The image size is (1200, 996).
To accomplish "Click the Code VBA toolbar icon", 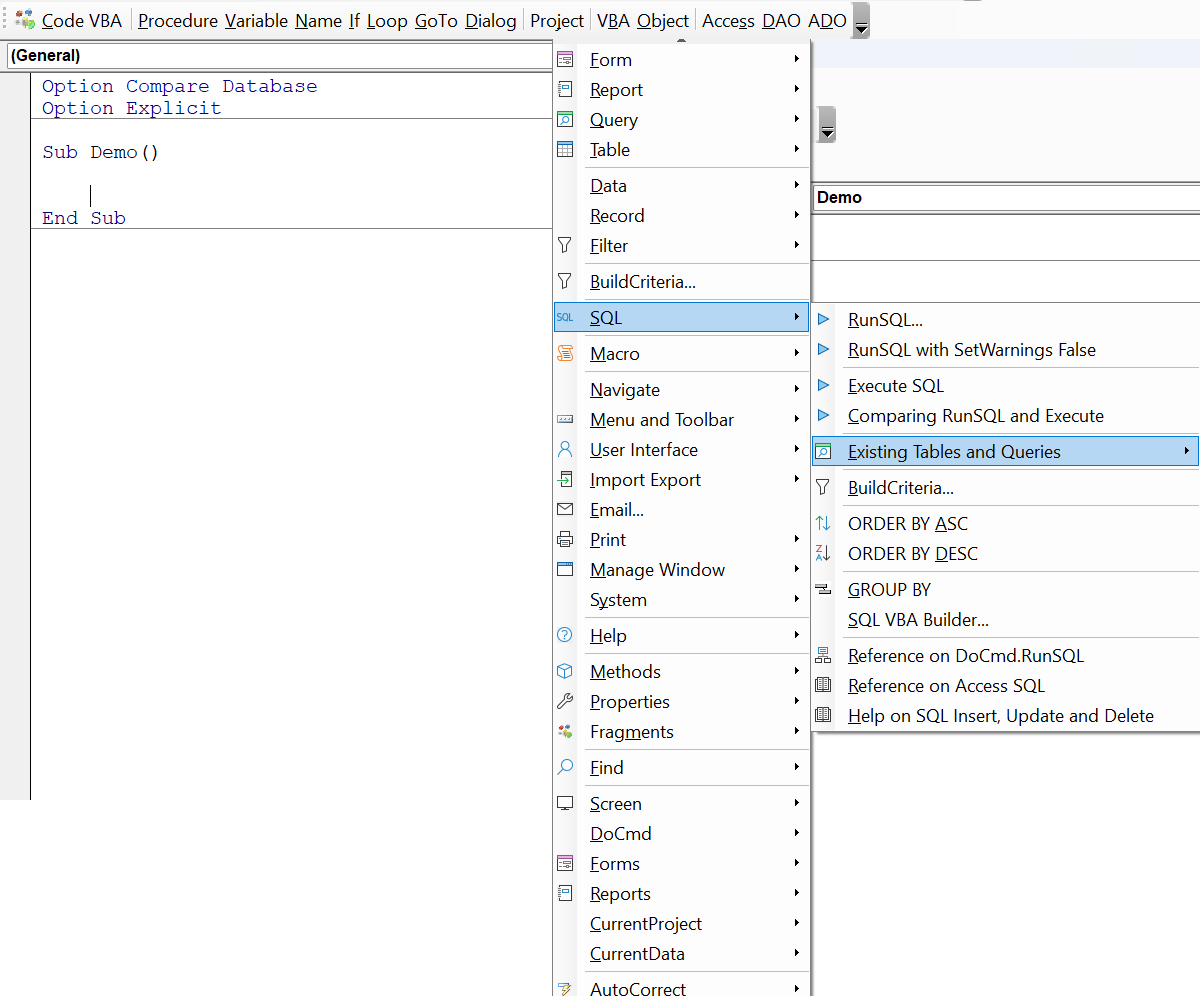I will (25, 19).
